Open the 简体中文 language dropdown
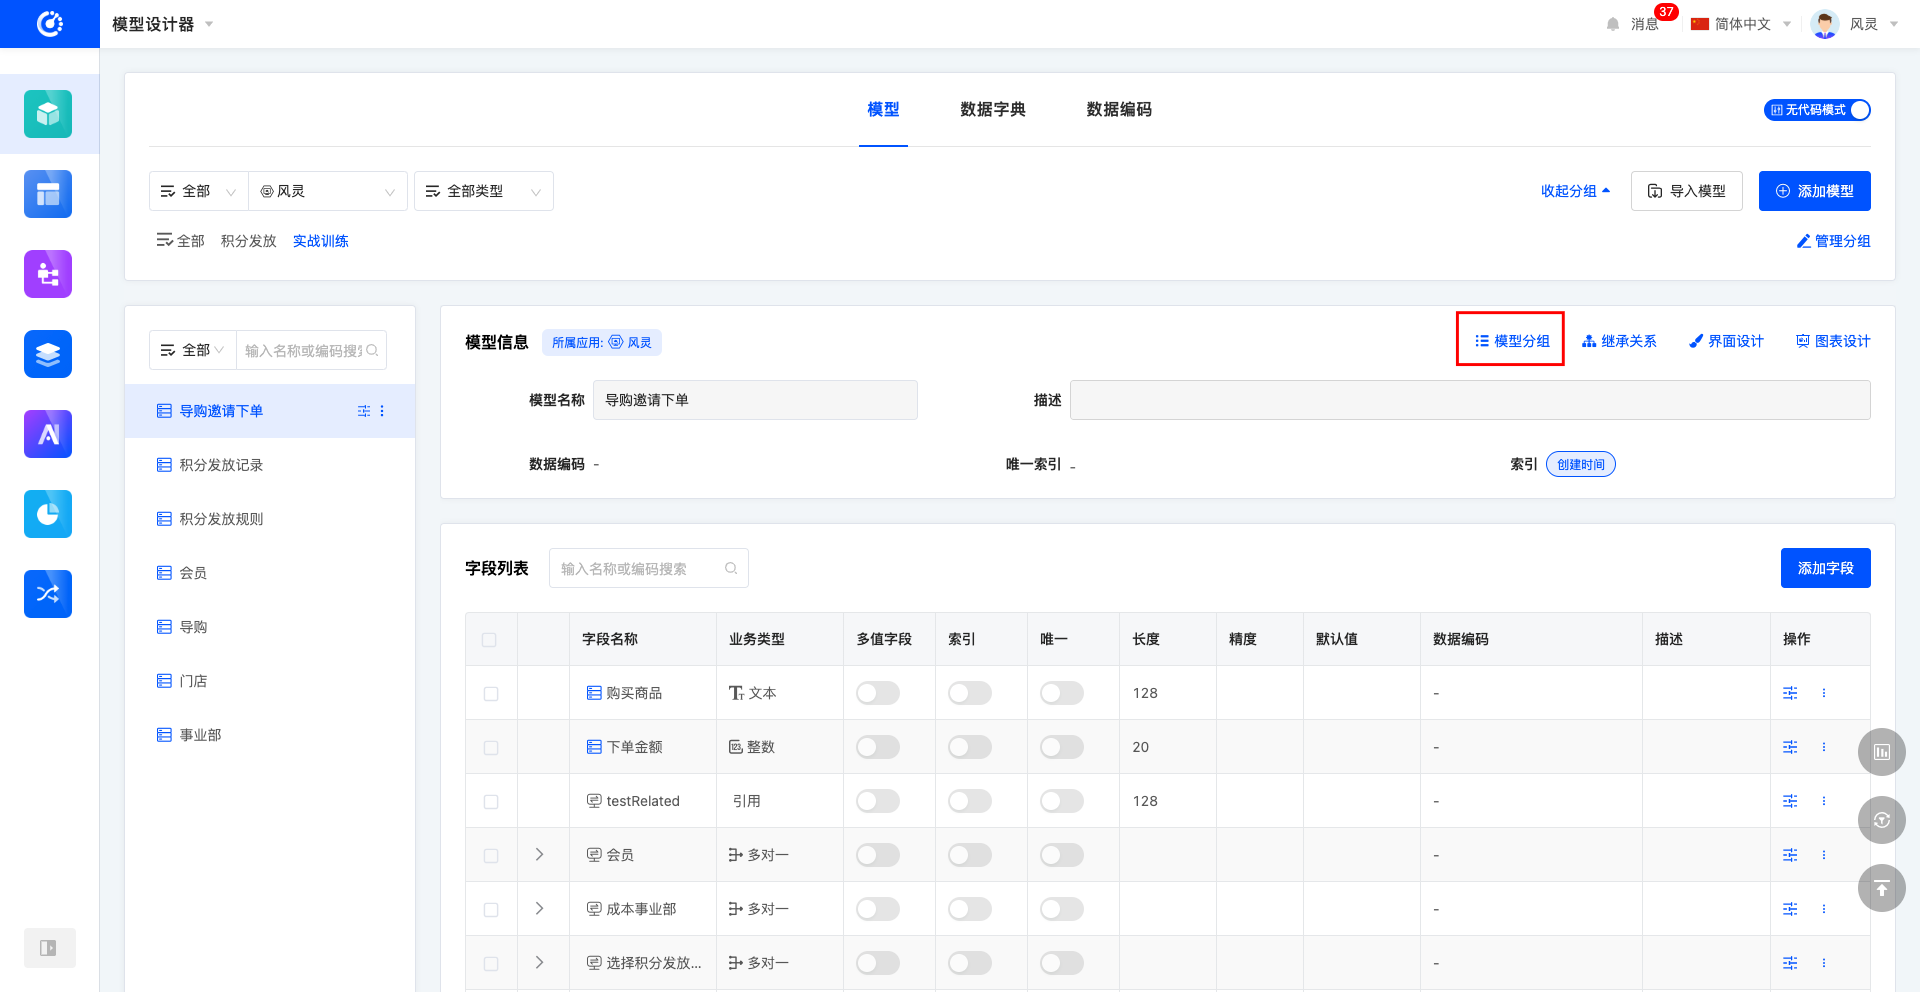1920x992 pixels. click(1741, 24)
